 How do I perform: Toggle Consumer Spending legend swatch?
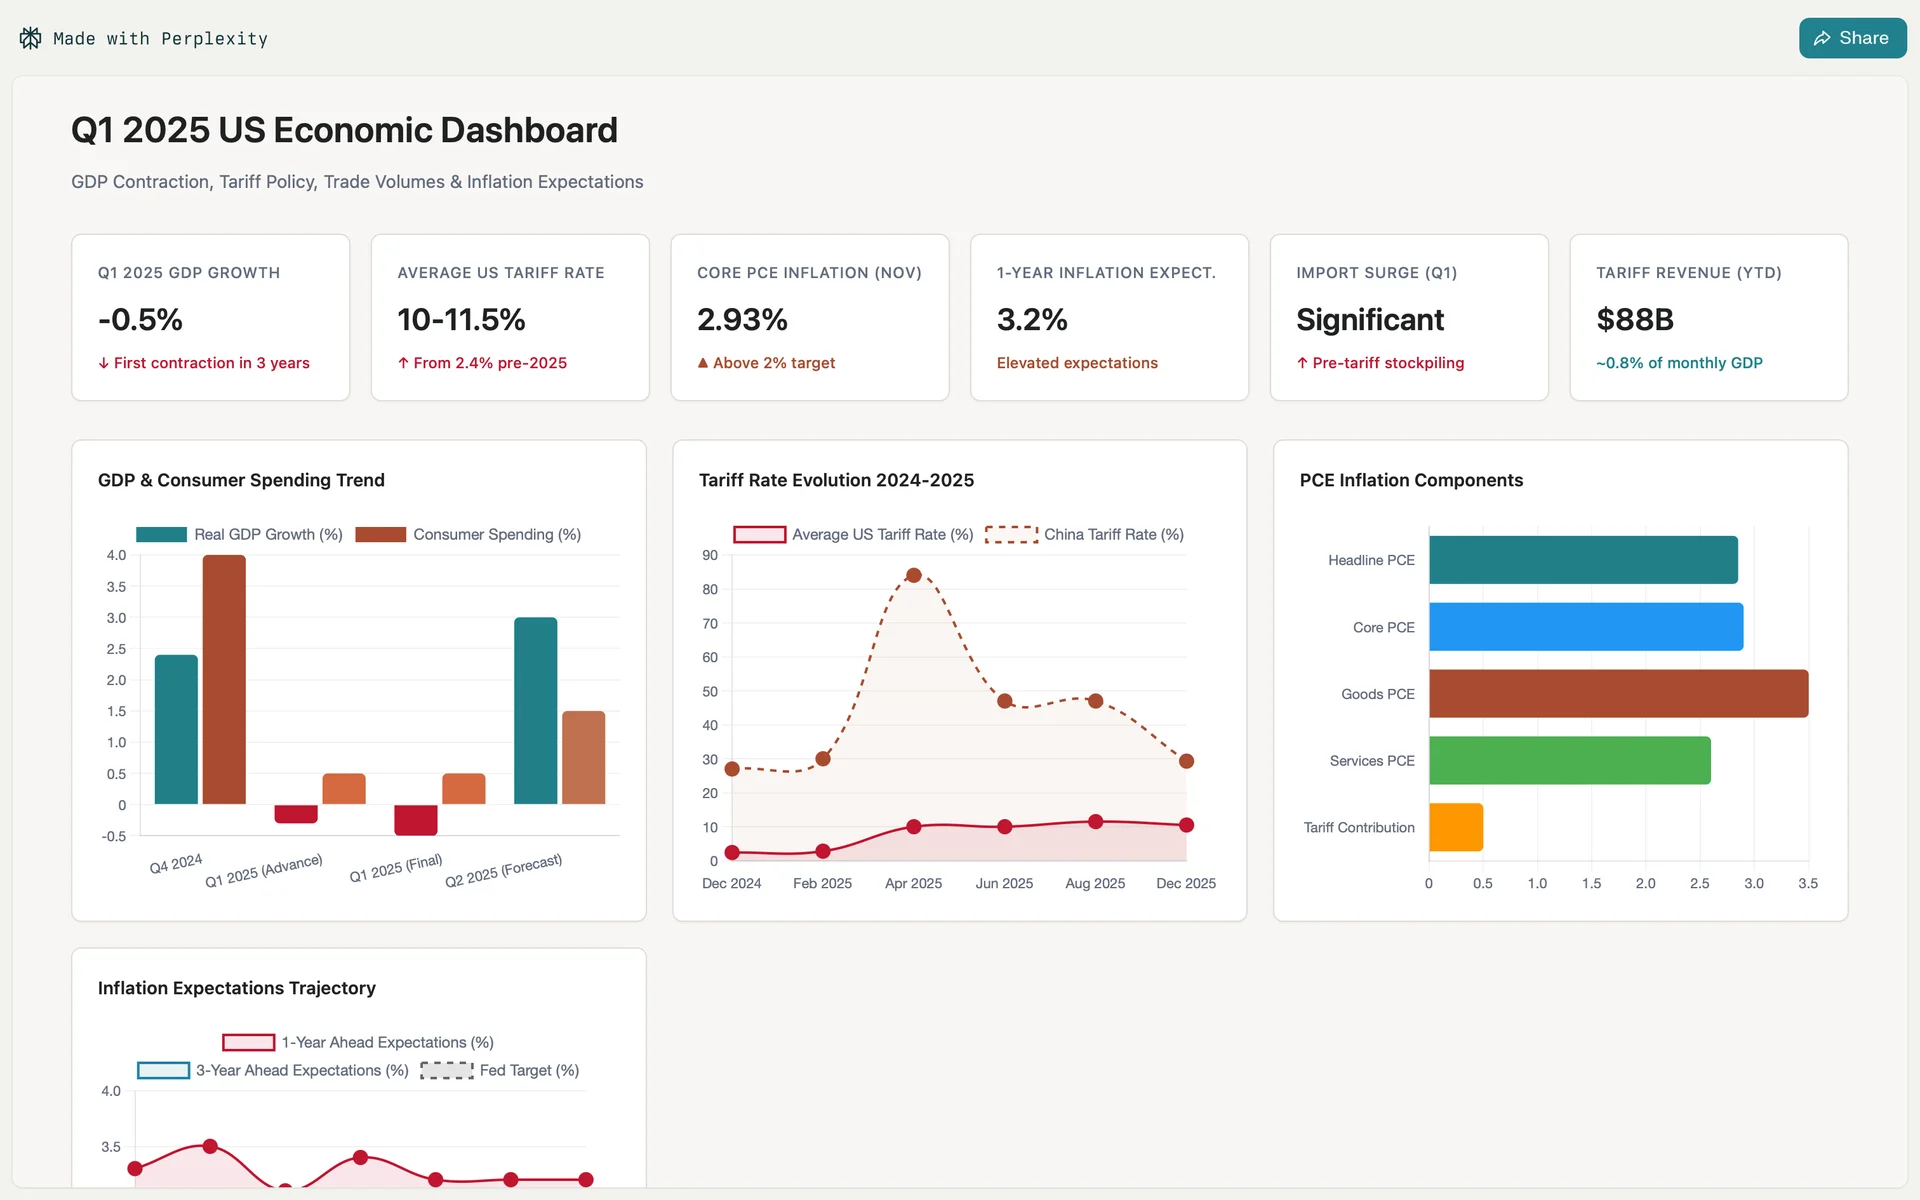tap(380, 535)
